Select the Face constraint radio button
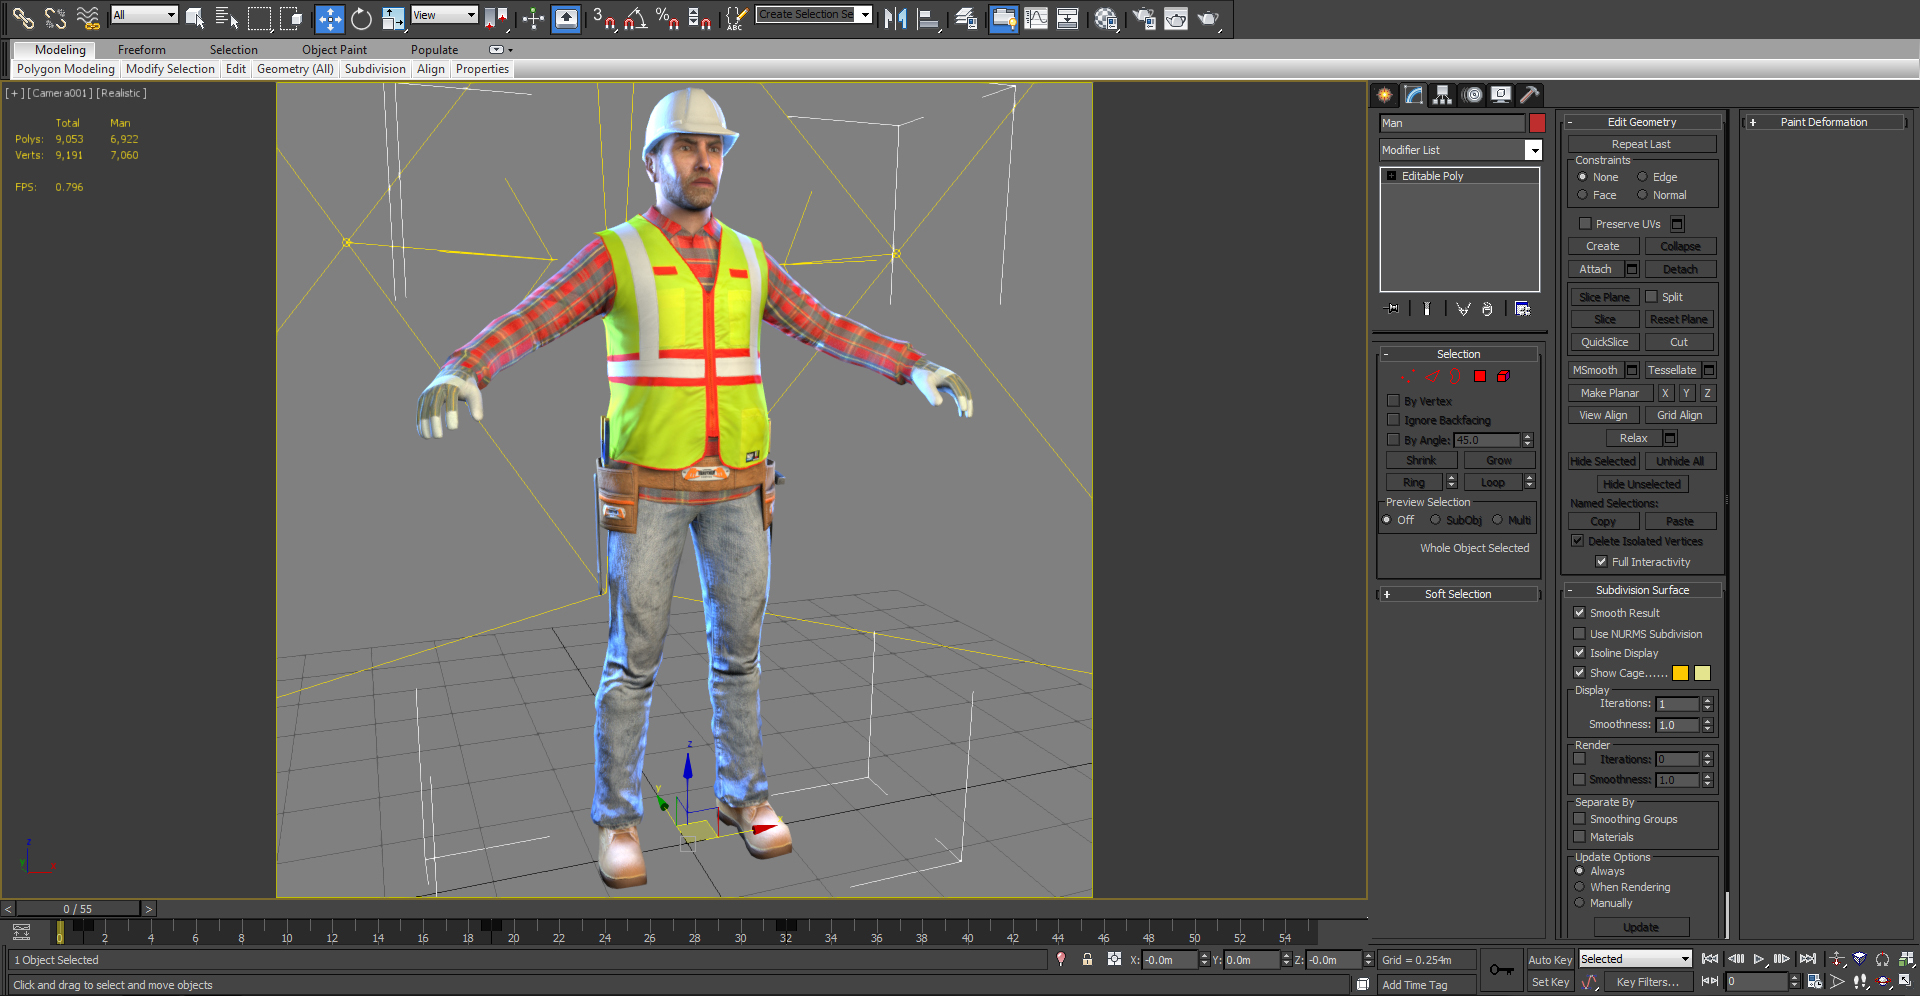The width and height of the screenshot is (1920, 996). 1582,195
